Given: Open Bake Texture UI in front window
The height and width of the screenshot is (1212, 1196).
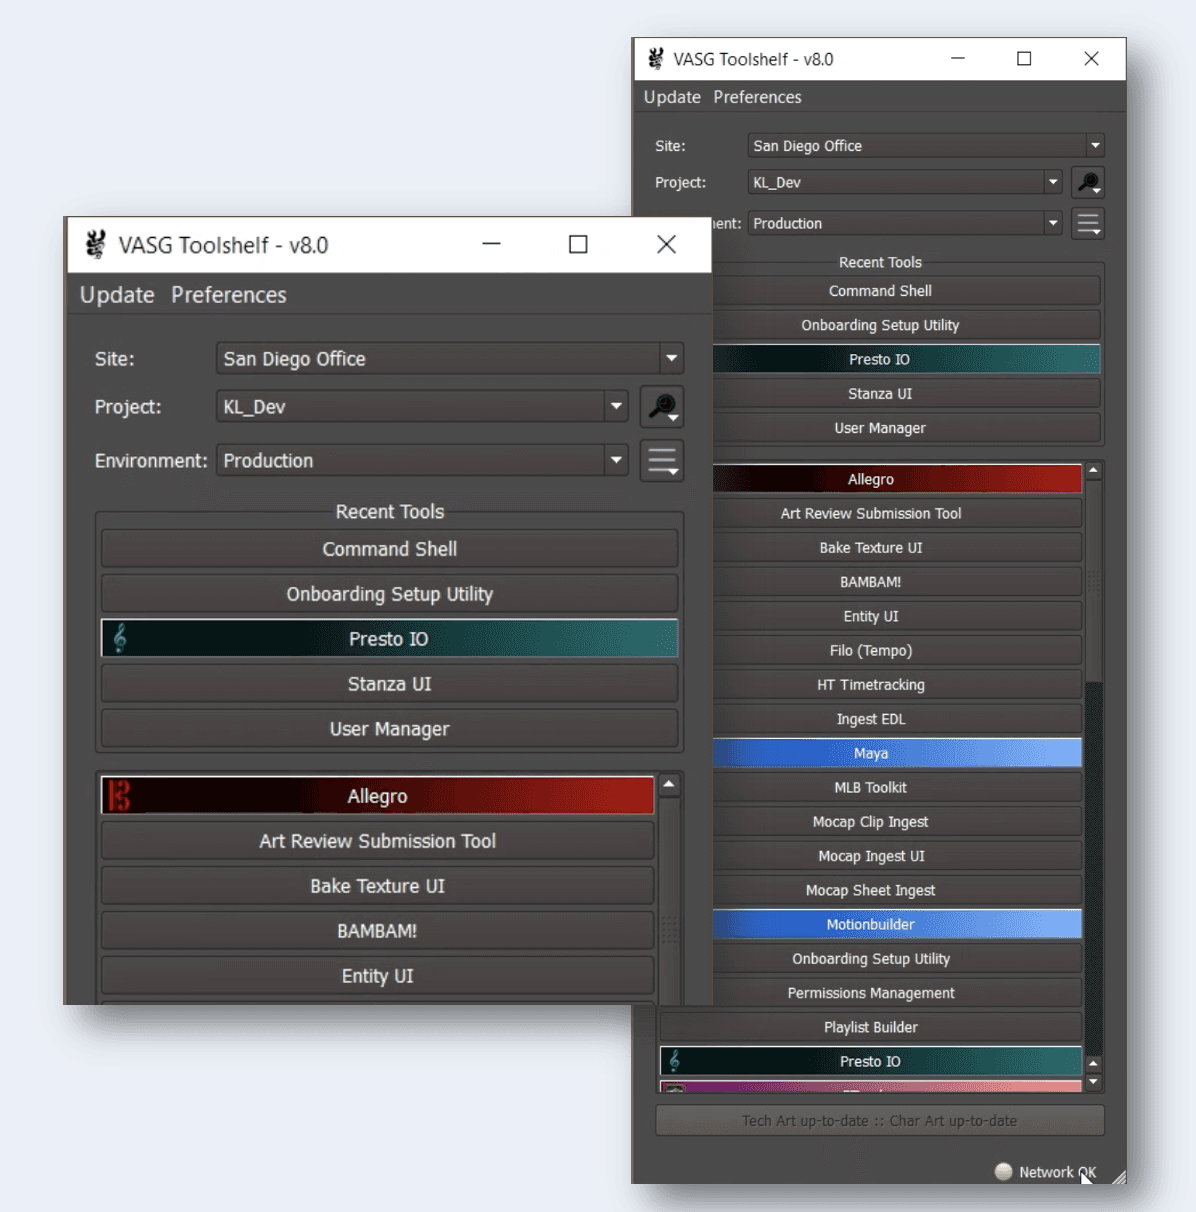Looking at the screenshot, I should [377, 886].
